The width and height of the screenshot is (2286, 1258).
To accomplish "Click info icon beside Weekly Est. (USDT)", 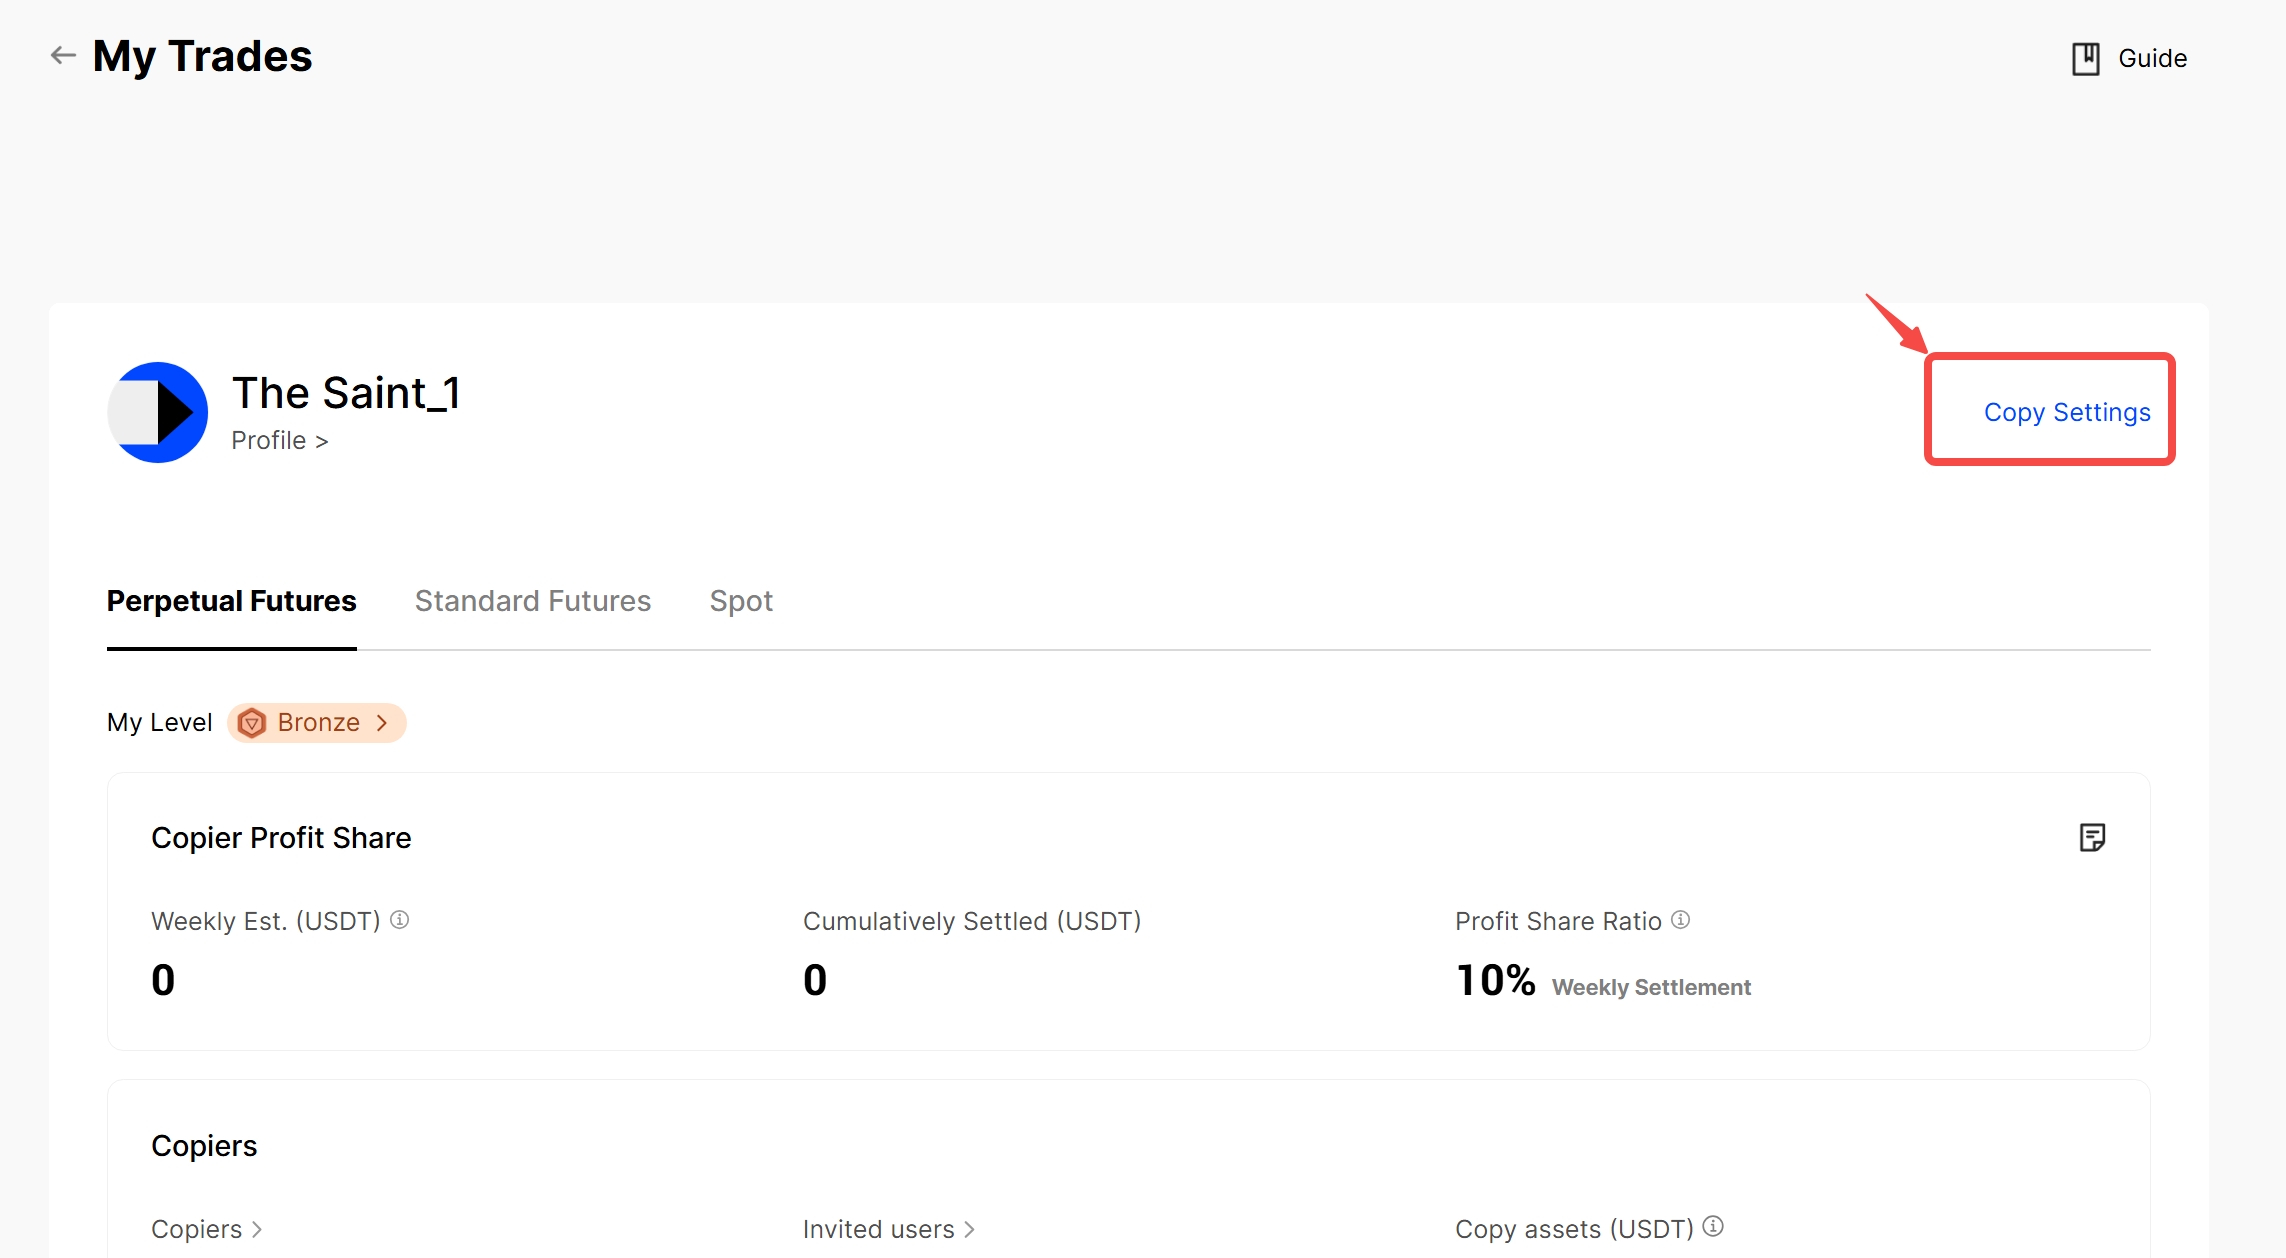I will pyautogui.click(x=400, y=920).
